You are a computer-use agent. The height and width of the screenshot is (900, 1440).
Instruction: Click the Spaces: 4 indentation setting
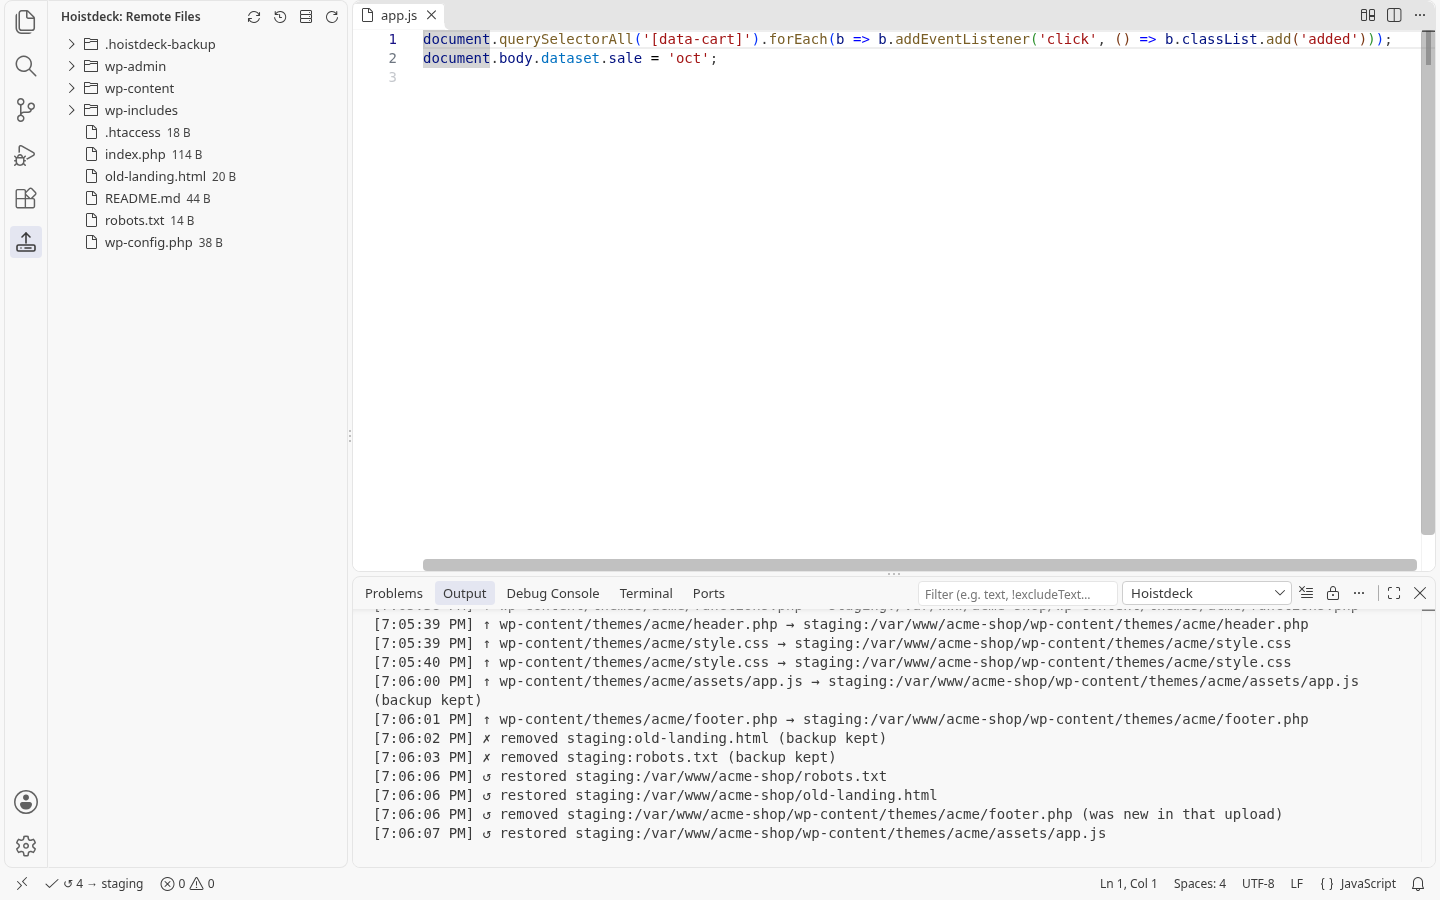[x=1200, y=884]
